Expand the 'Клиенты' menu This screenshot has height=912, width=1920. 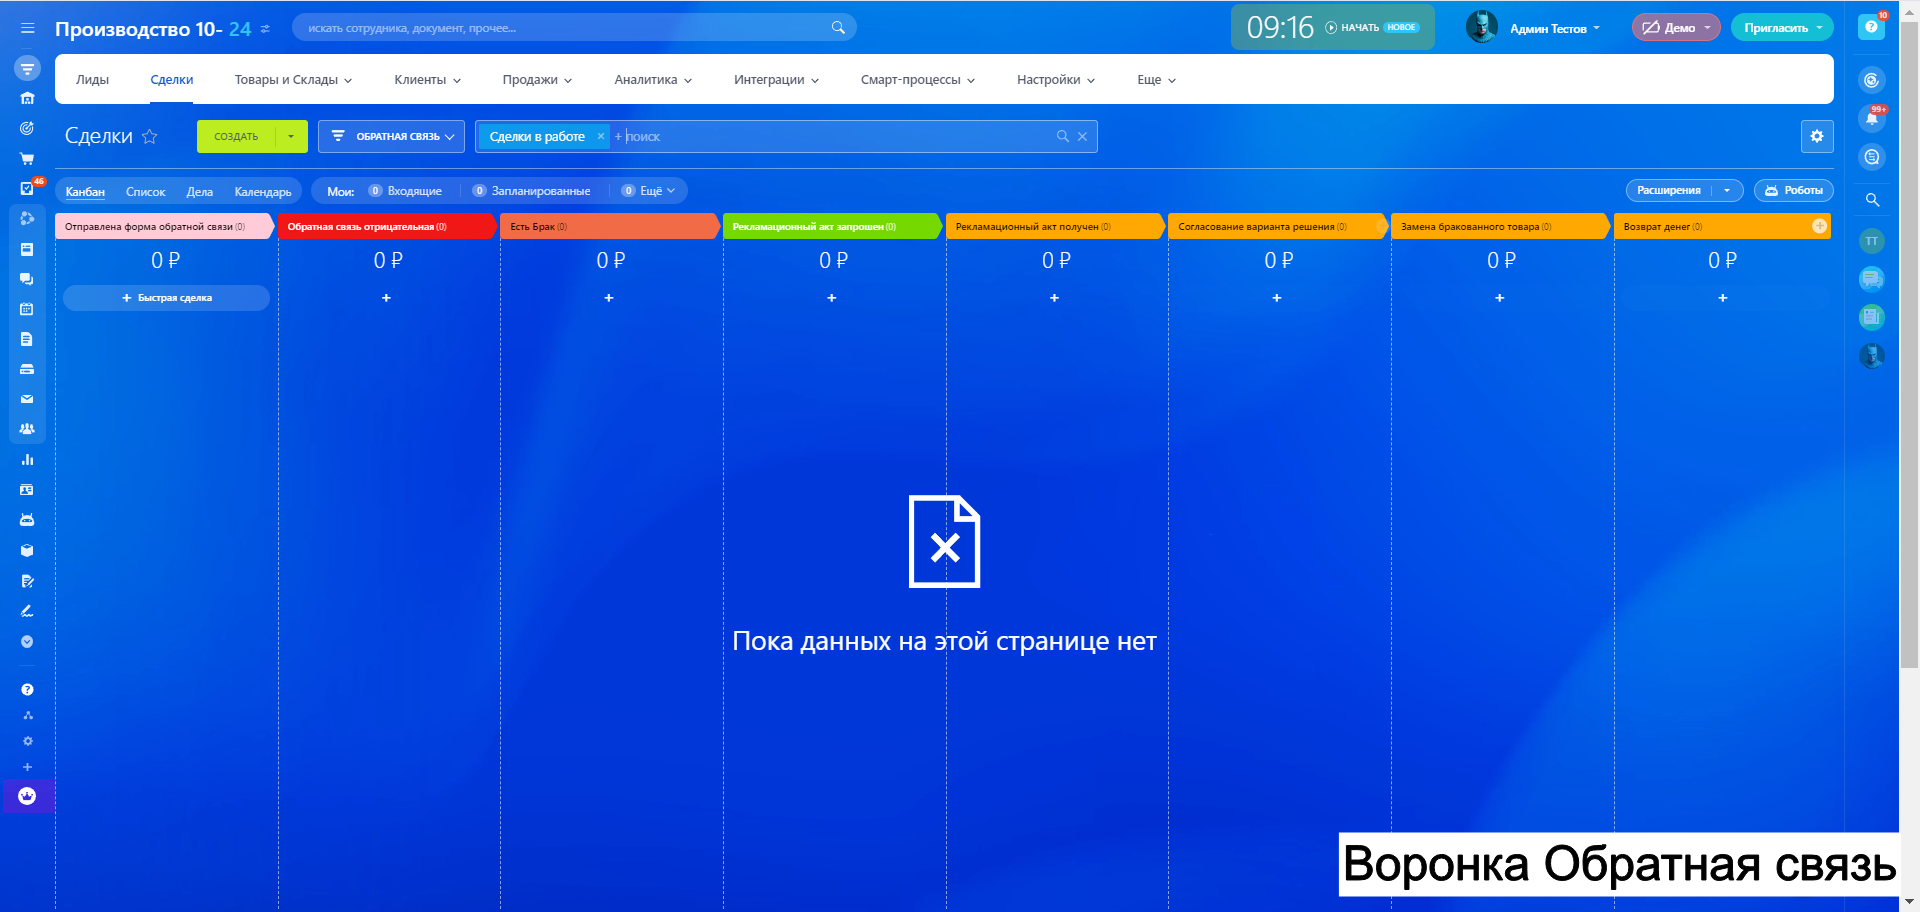click(427, 80)
